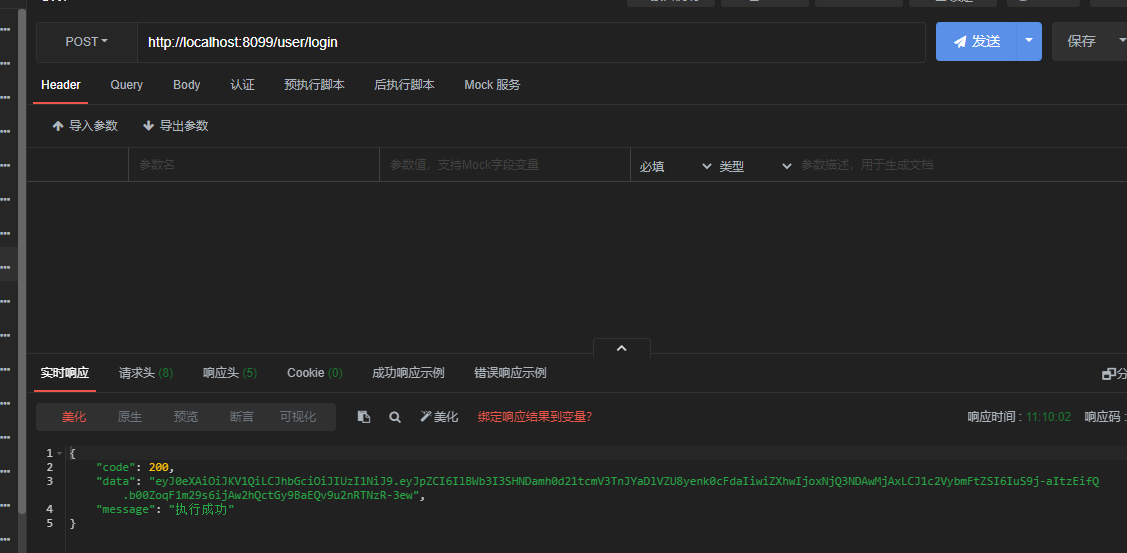Click the request URL input field

pos(531,42)
